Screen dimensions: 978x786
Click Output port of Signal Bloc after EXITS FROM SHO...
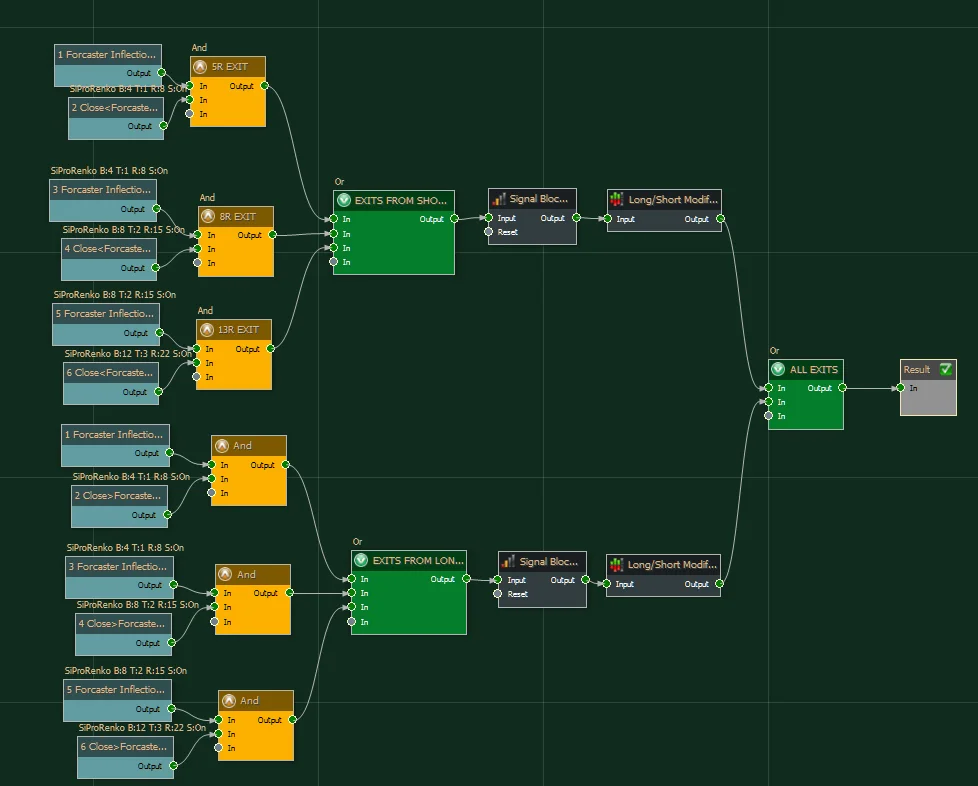pos(576,218)
